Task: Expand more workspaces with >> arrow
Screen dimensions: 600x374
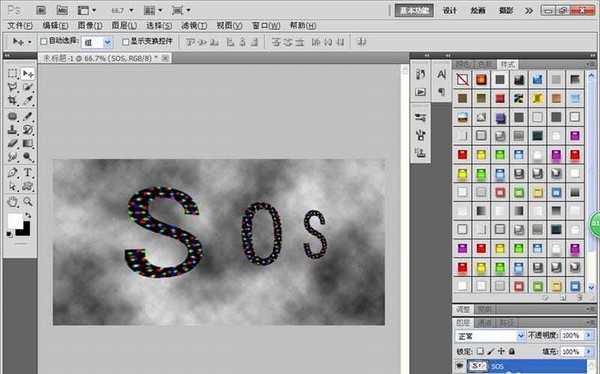Action: (x=529, y=11)
